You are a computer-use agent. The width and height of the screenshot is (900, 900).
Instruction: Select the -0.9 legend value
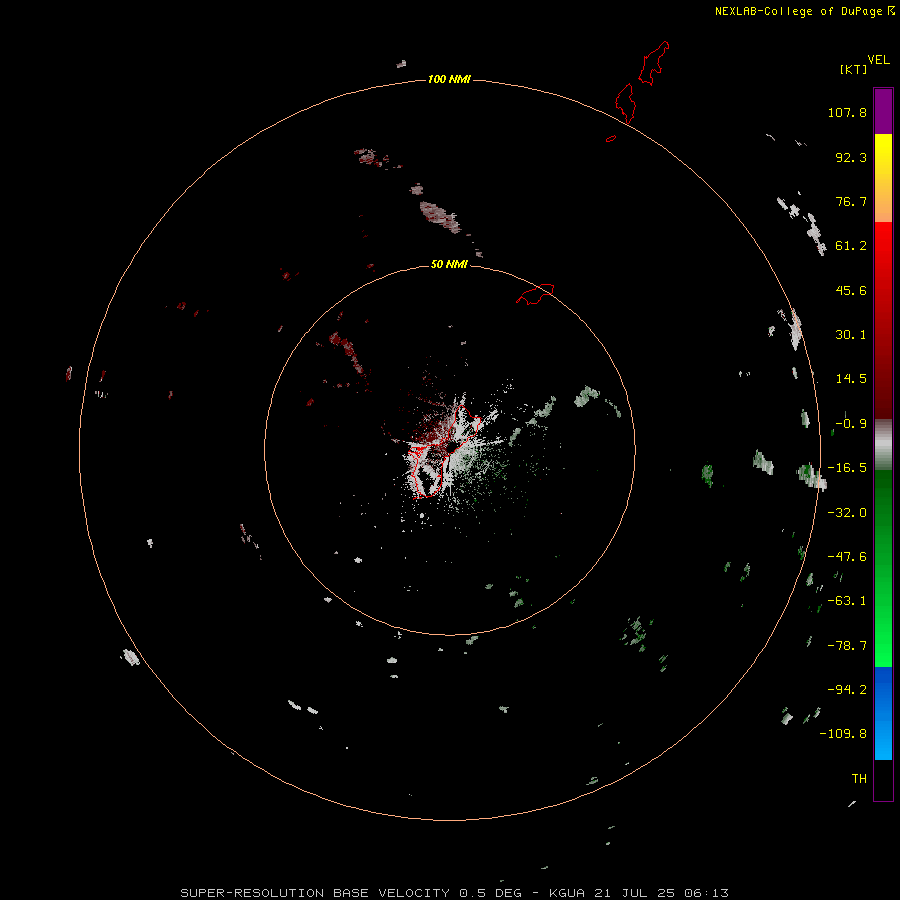pos(851,424)
